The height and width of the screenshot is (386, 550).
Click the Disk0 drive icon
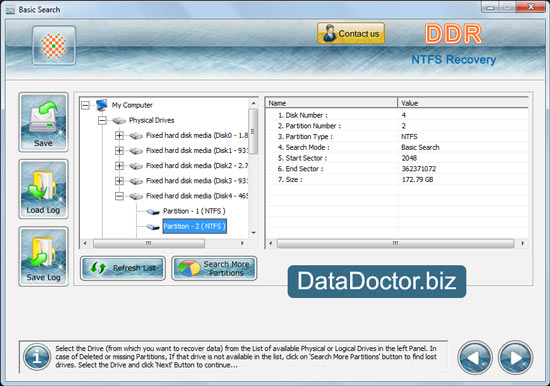coord(136,135)
